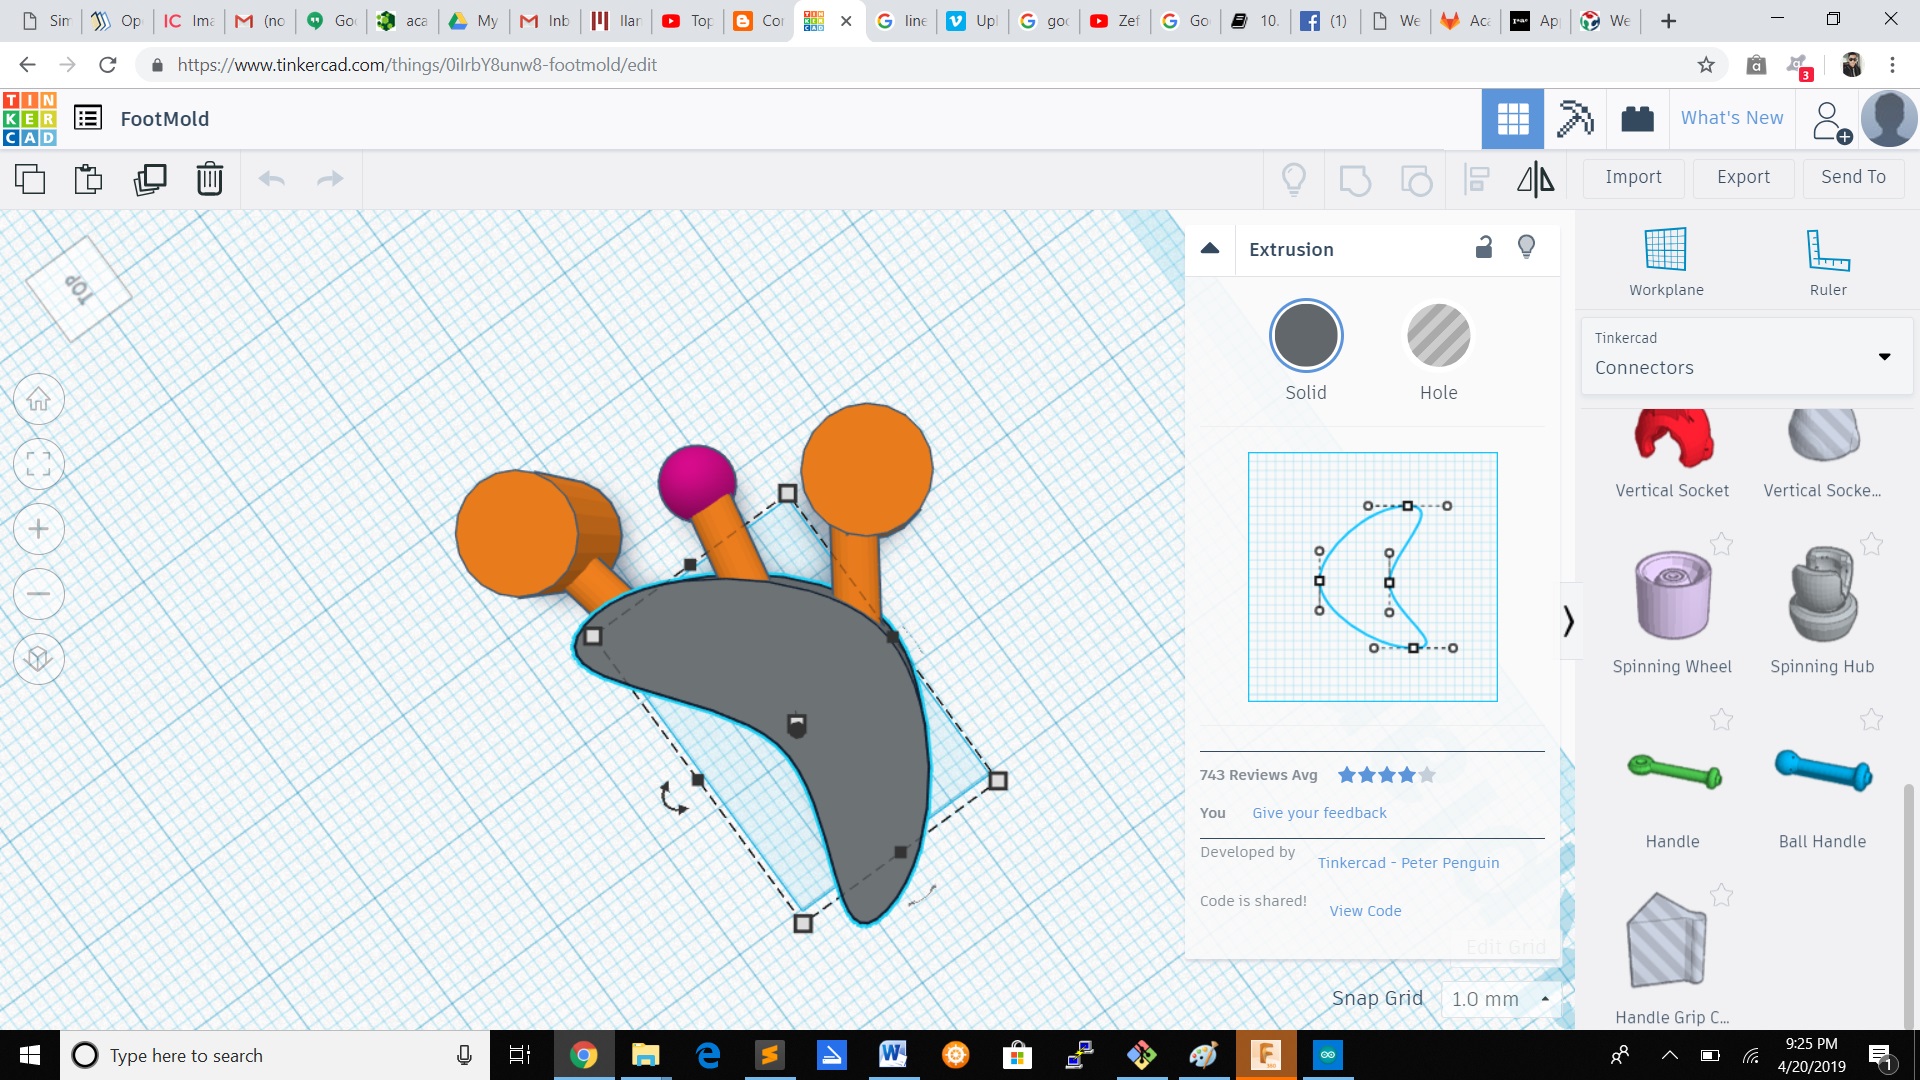
Task: Switch to orthographic view cube icon
Action: [x=39, y=658]
